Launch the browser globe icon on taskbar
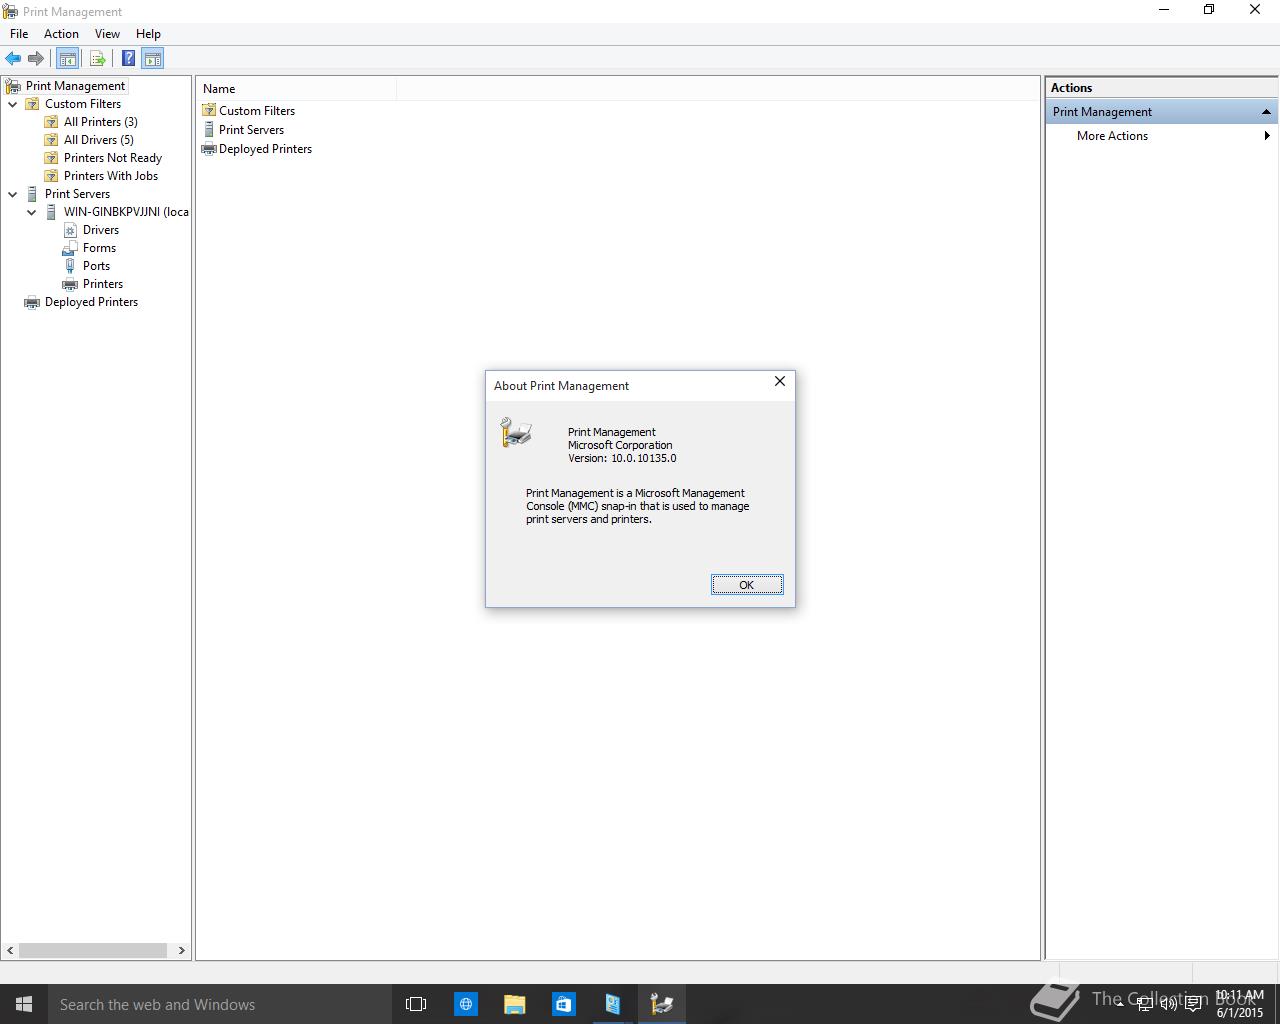Viewport: 1280px width, 1024px height. (x=466, y=1004)
